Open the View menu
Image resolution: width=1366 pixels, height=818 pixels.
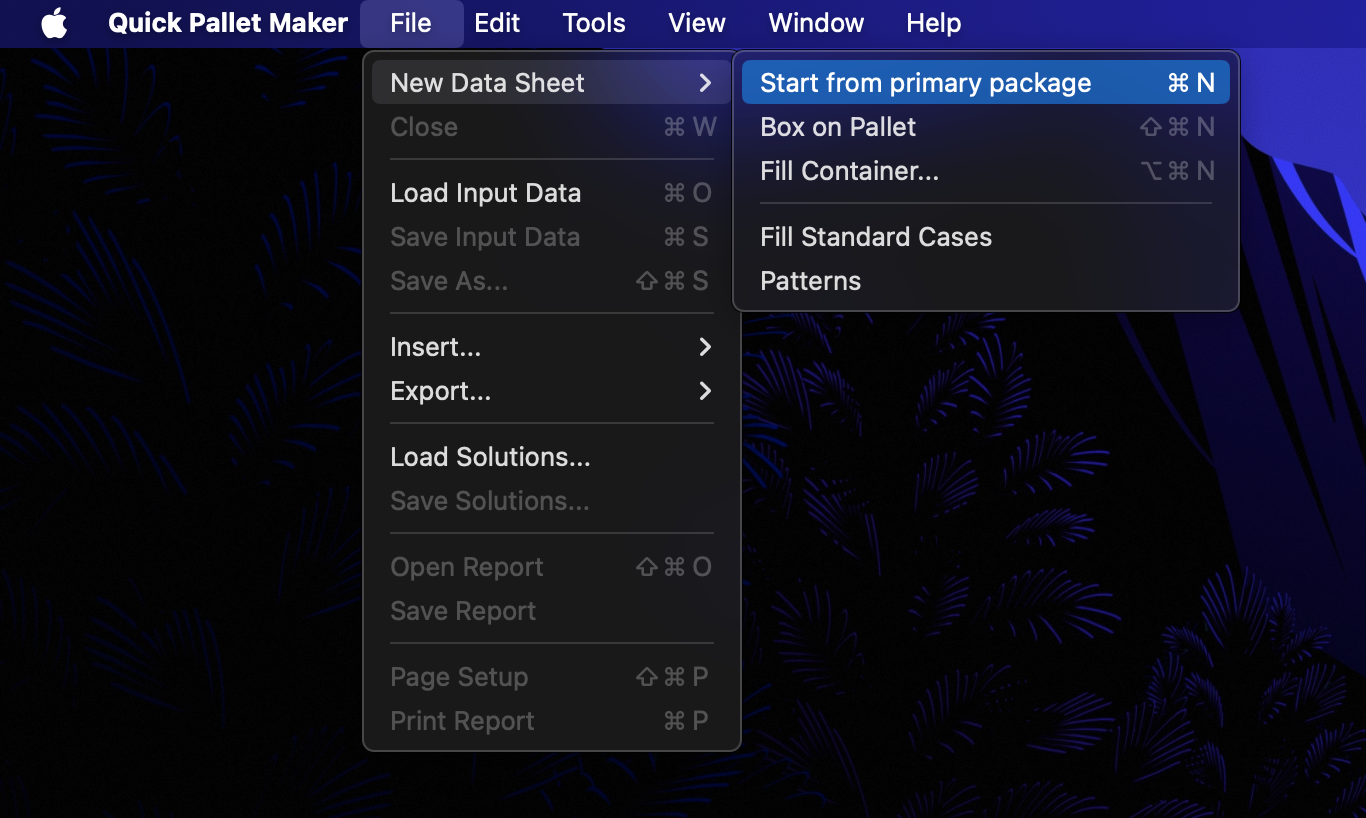click(x=697, y=23)
